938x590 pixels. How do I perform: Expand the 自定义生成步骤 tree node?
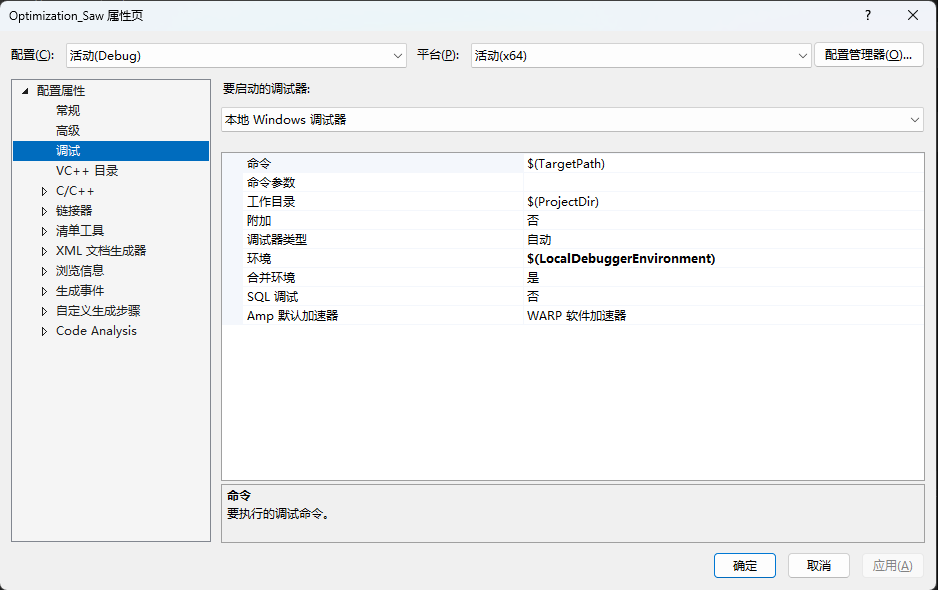coord(42,310)
